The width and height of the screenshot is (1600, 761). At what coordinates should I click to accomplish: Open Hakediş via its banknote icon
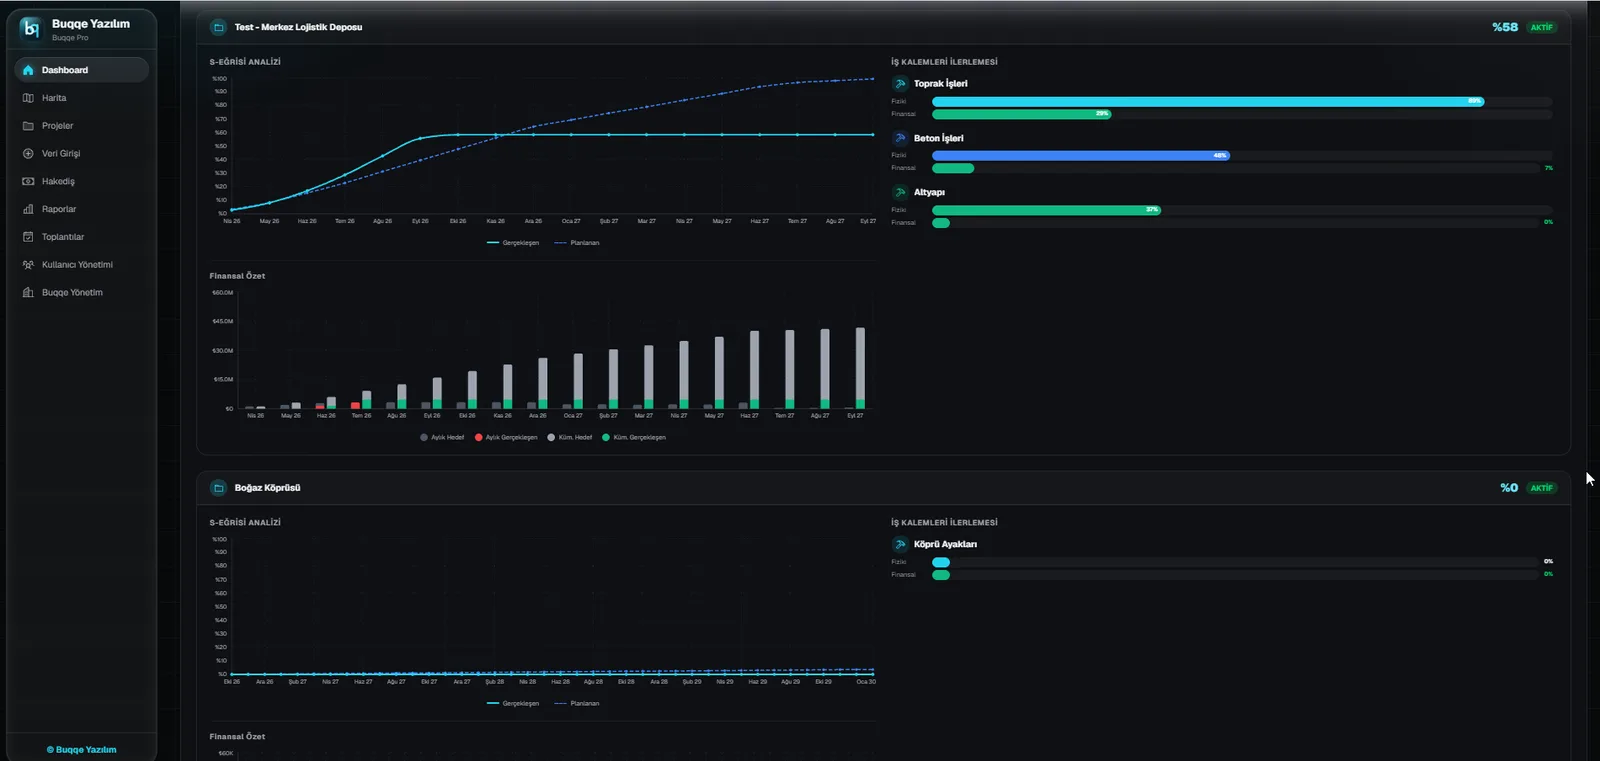[x=28, y=182]
